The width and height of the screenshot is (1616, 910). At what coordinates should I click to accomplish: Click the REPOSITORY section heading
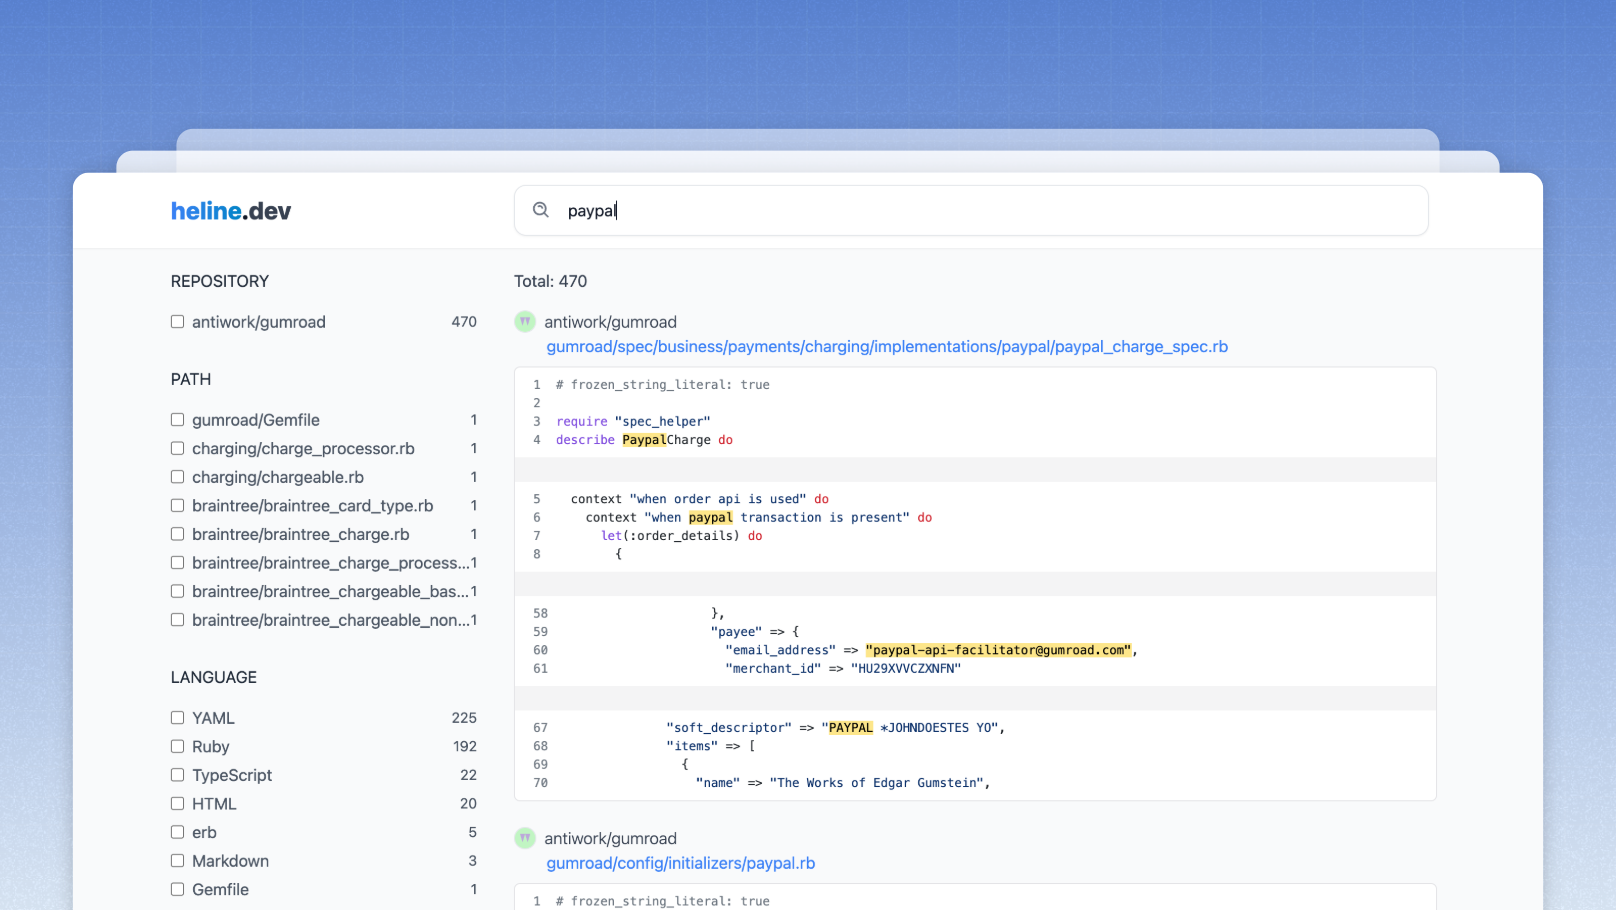pyautogui.click(x=220, y=281)
